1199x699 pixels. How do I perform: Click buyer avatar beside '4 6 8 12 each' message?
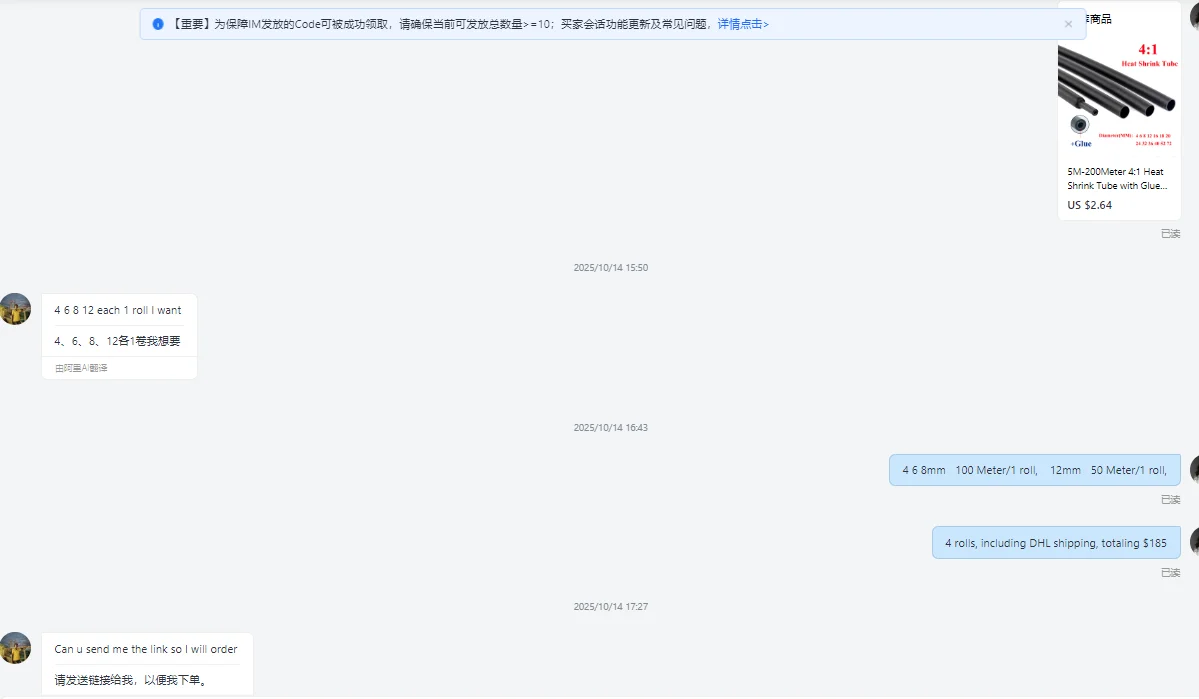pos(15,309)
